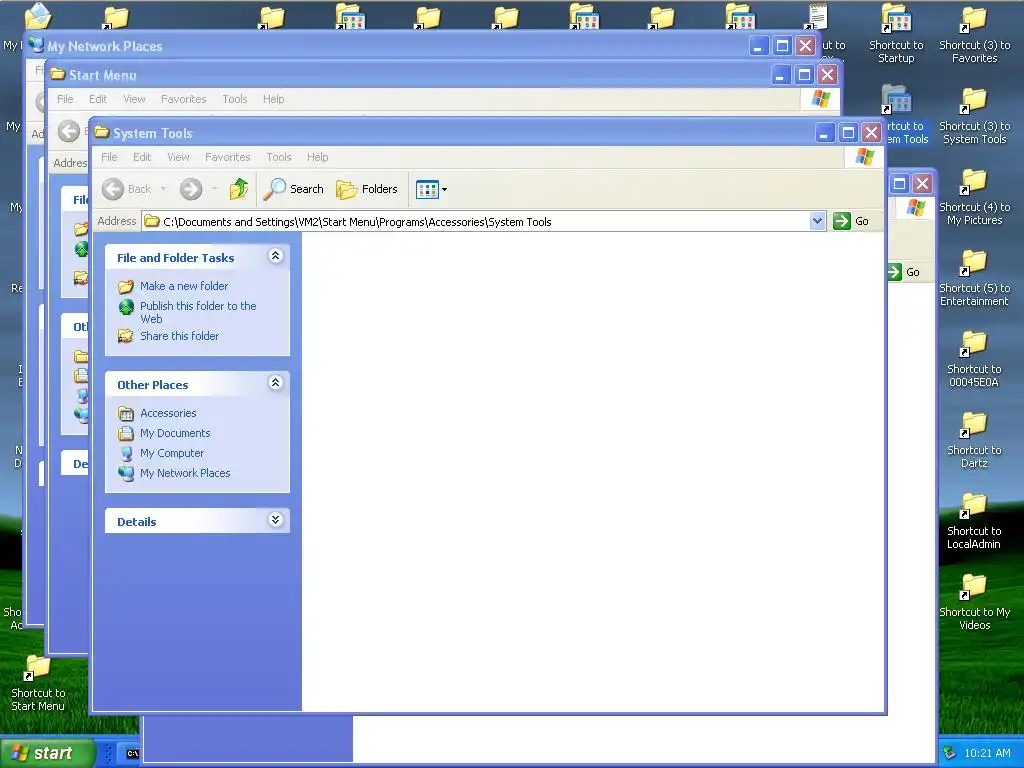Select Shortcut (5) to Entertainment desktop icon
The image size is (1024, 768).
(974, 278)
